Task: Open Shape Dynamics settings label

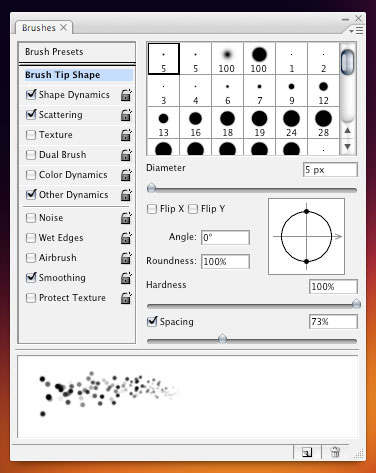Action: [74, 95]
